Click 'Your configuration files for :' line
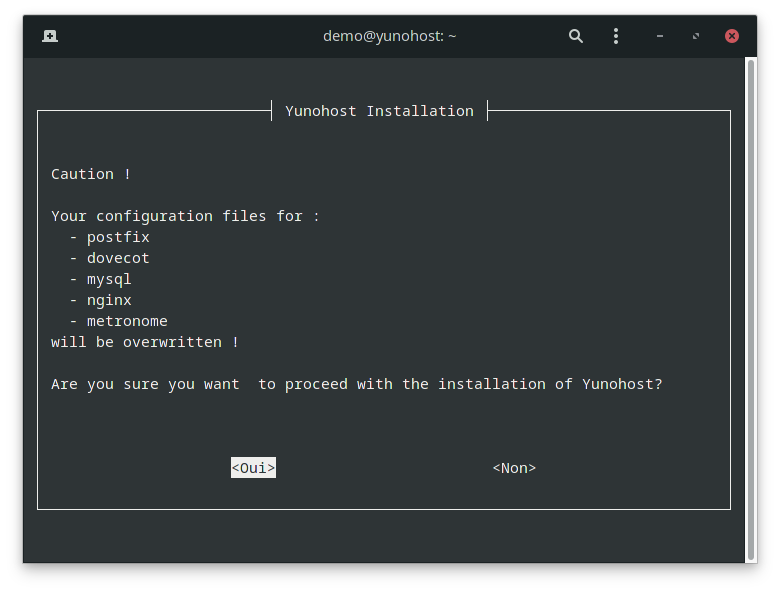 tap(185, 216)
